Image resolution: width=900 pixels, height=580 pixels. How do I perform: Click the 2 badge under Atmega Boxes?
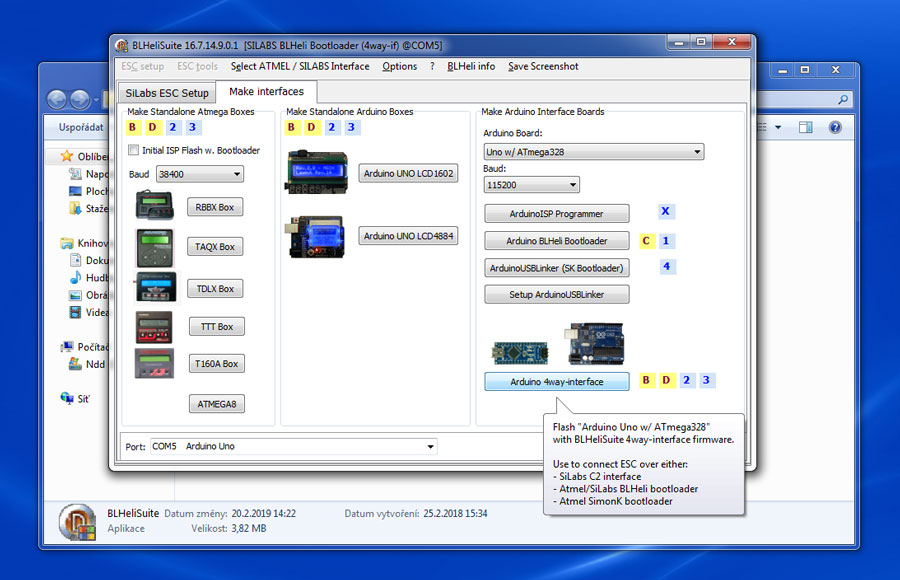coord(173,127)
